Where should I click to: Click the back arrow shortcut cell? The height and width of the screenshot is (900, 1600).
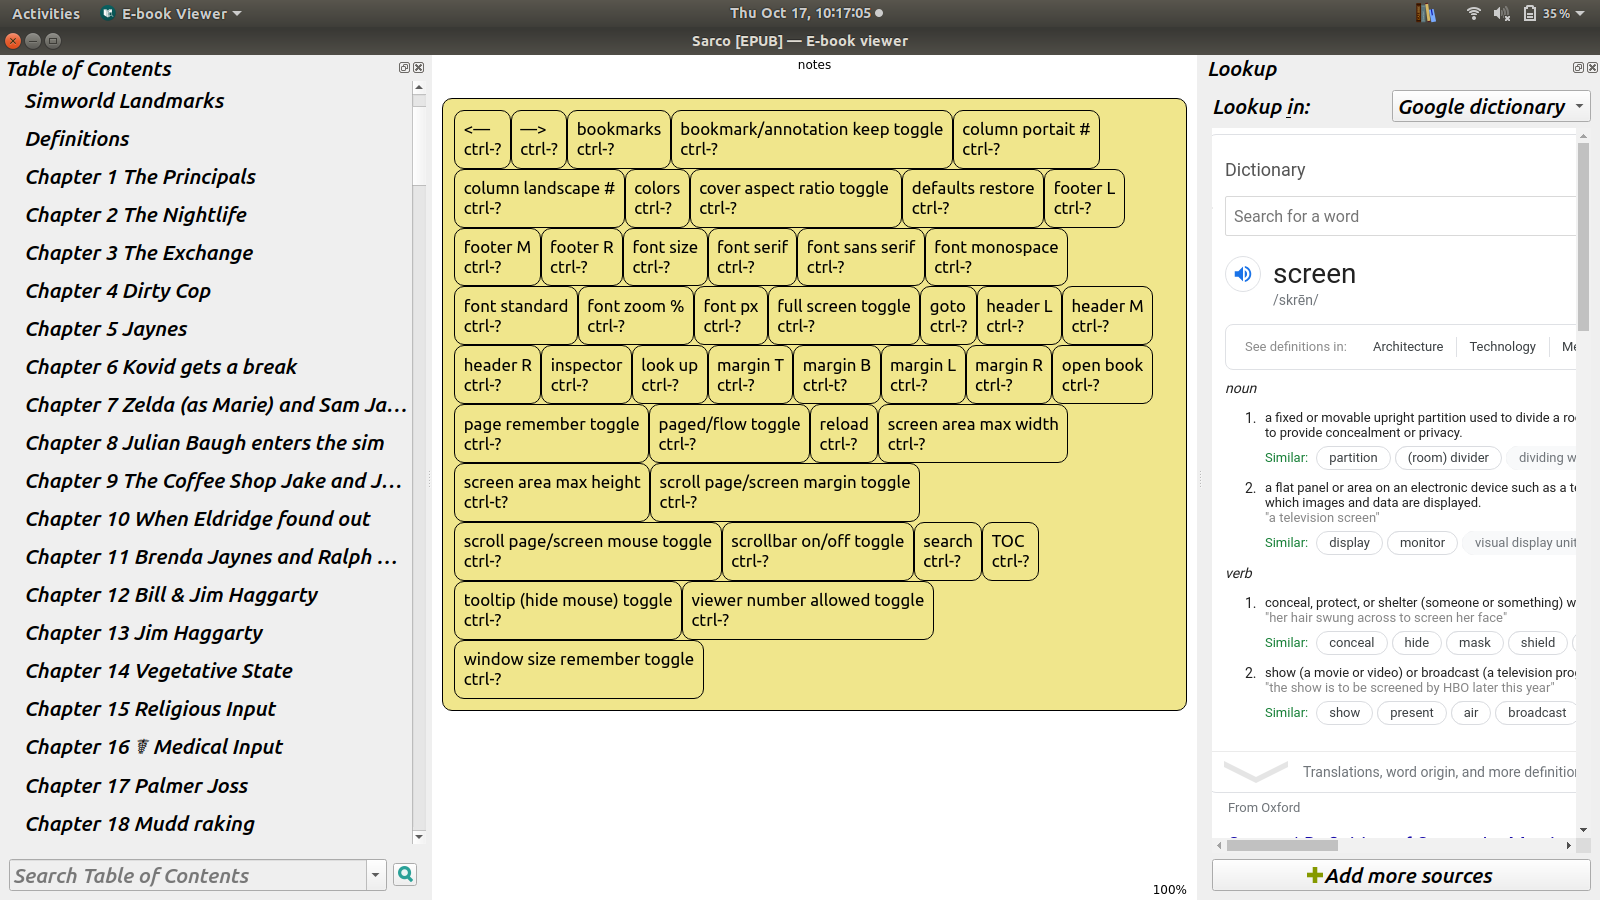(482, 139)
